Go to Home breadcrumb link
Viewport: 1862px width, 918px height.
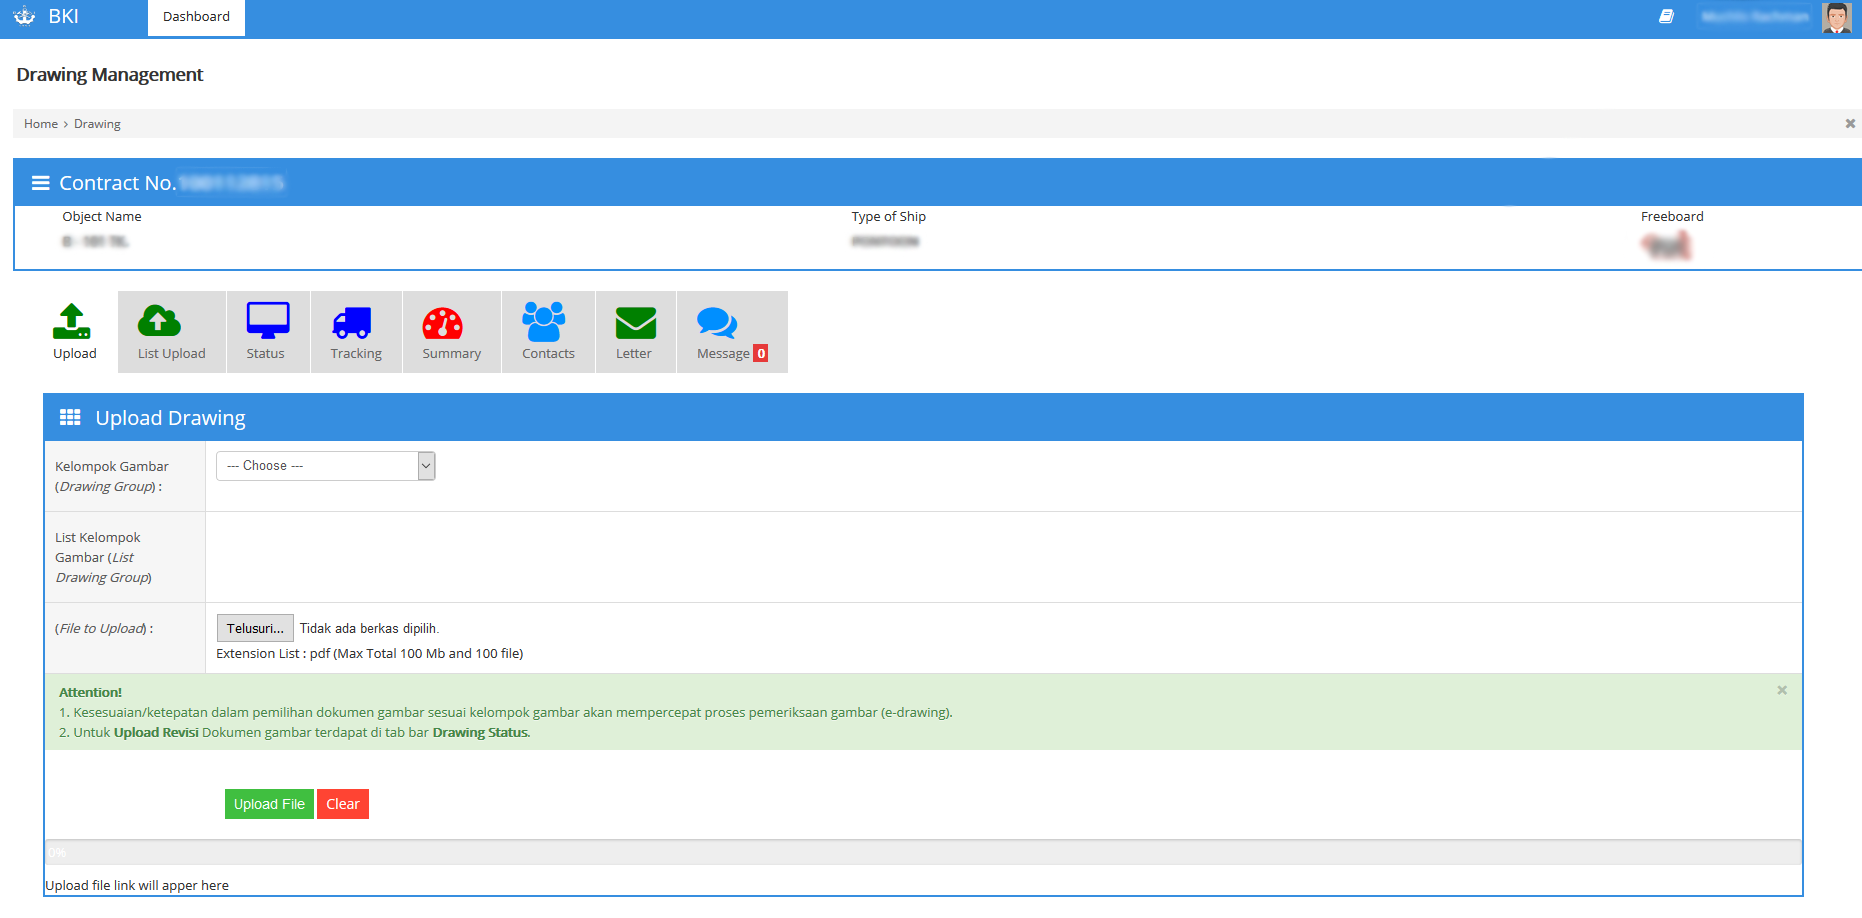[x=41, y=124]
